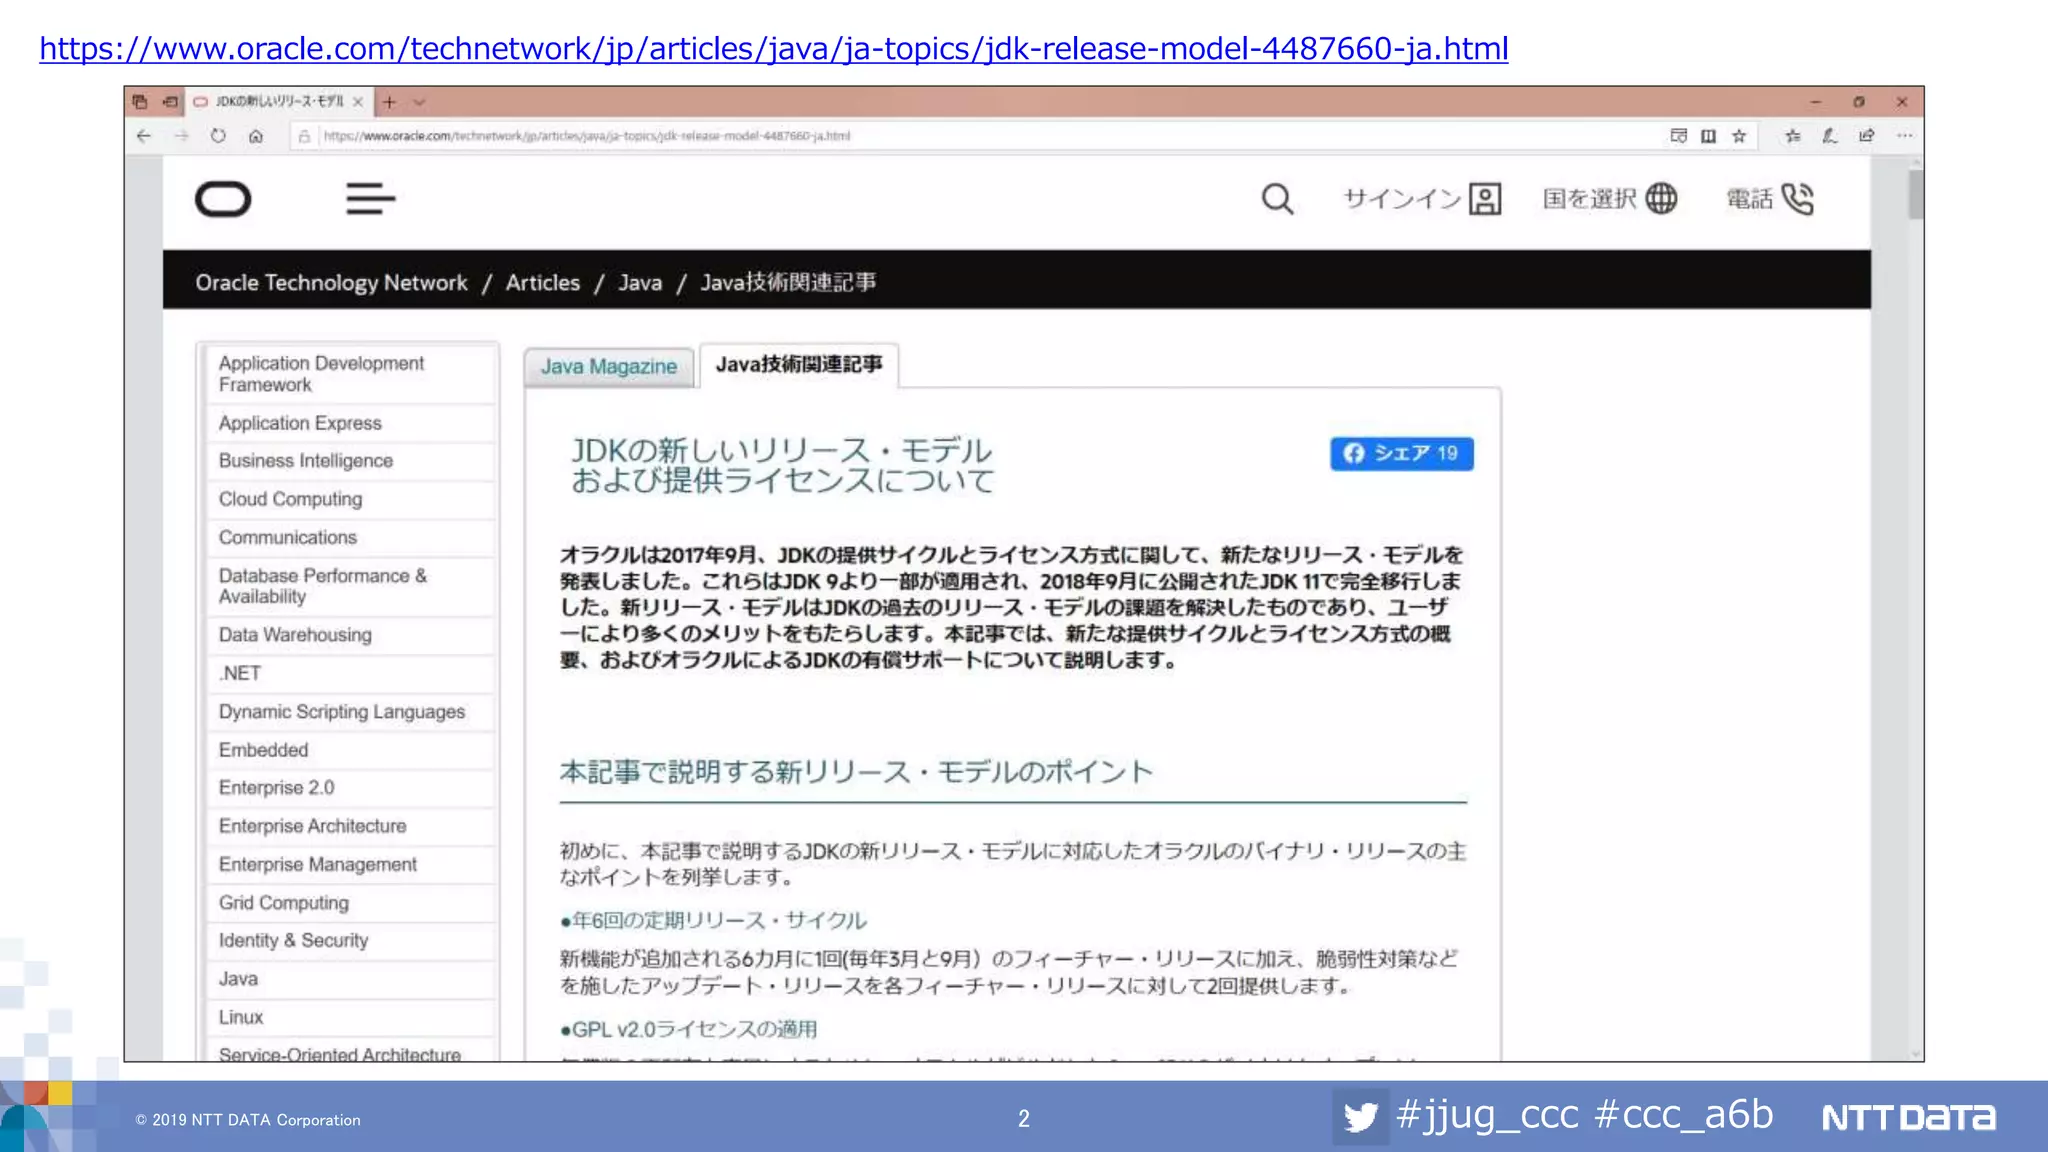Open .NET sidebar item

(x=350, y=674)
